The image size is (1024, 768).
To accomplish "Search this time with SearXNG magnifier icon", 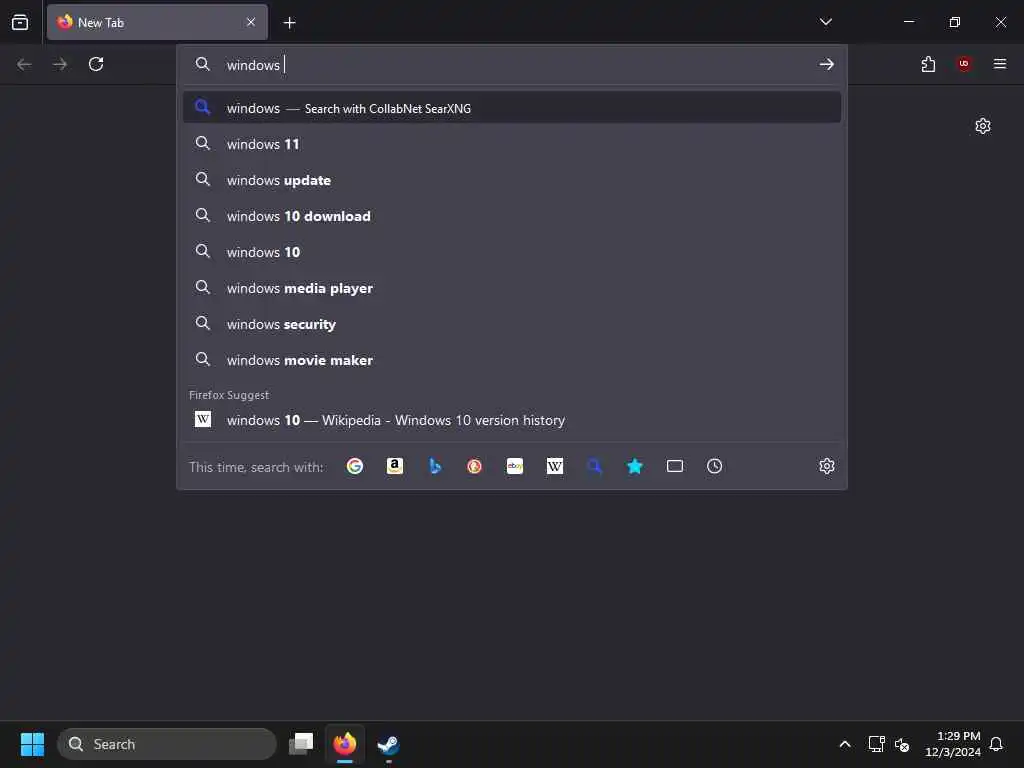I will point(594,466).
